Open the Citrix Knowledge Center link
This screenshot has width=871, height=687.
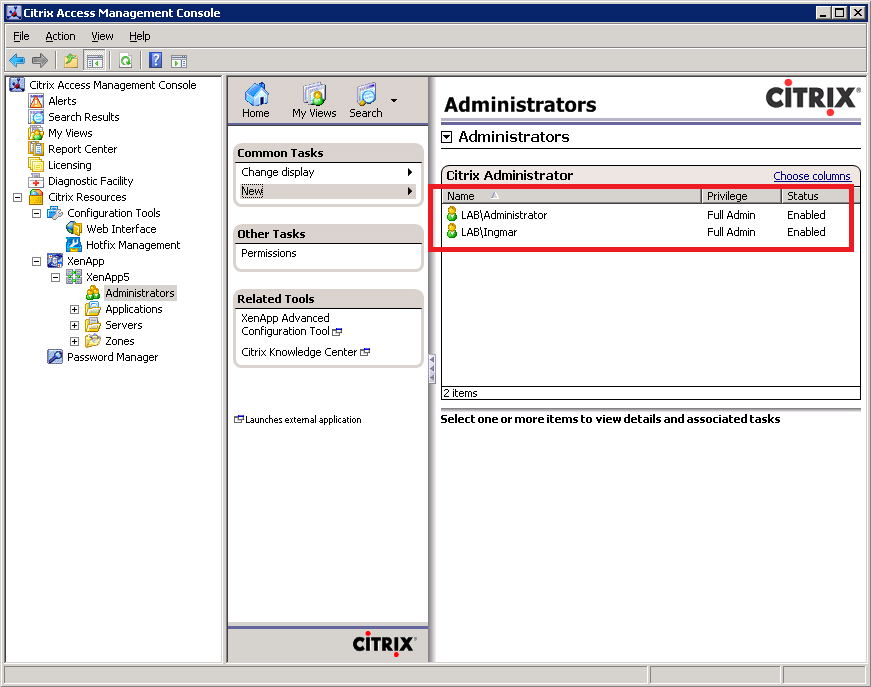[299, 352]
